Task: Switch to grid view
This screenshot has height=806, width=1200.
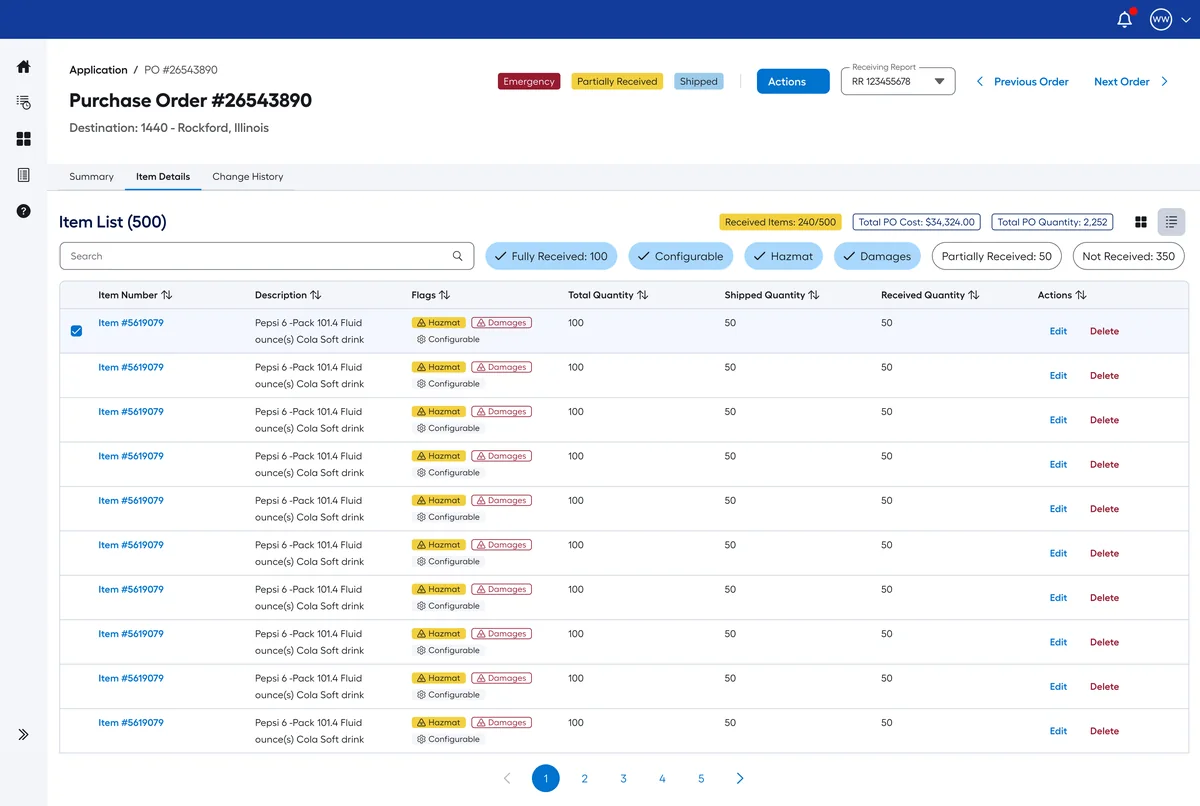Action: [1142, 222]
